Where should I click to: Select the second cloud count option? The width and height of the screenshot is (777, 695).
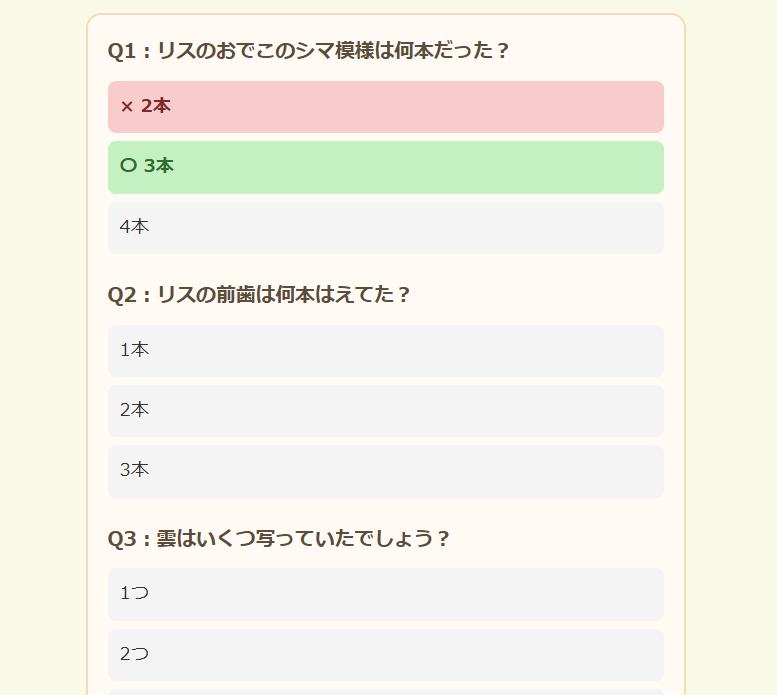386,655
